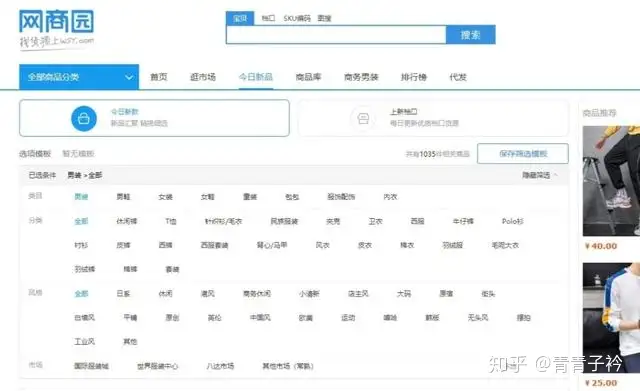640x391 pixels.
Task: Focus the main search input field
Action: pyautogui.click(x=336, y=35)
